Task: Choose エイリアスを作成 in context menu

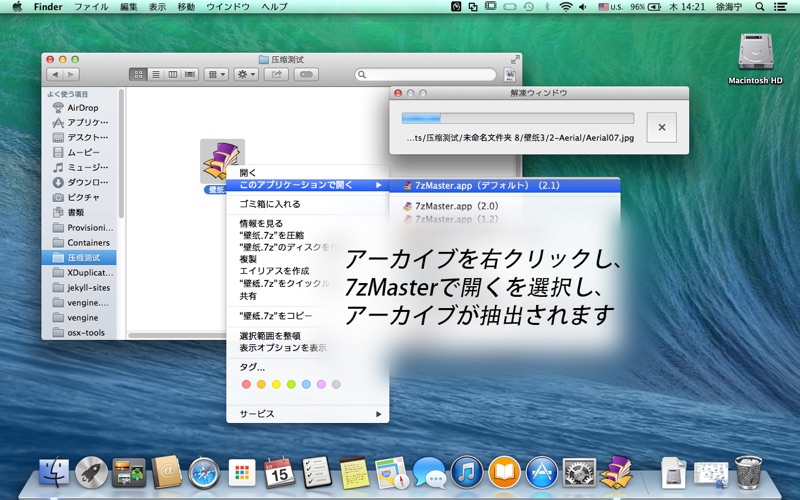Action: (307, 271)
